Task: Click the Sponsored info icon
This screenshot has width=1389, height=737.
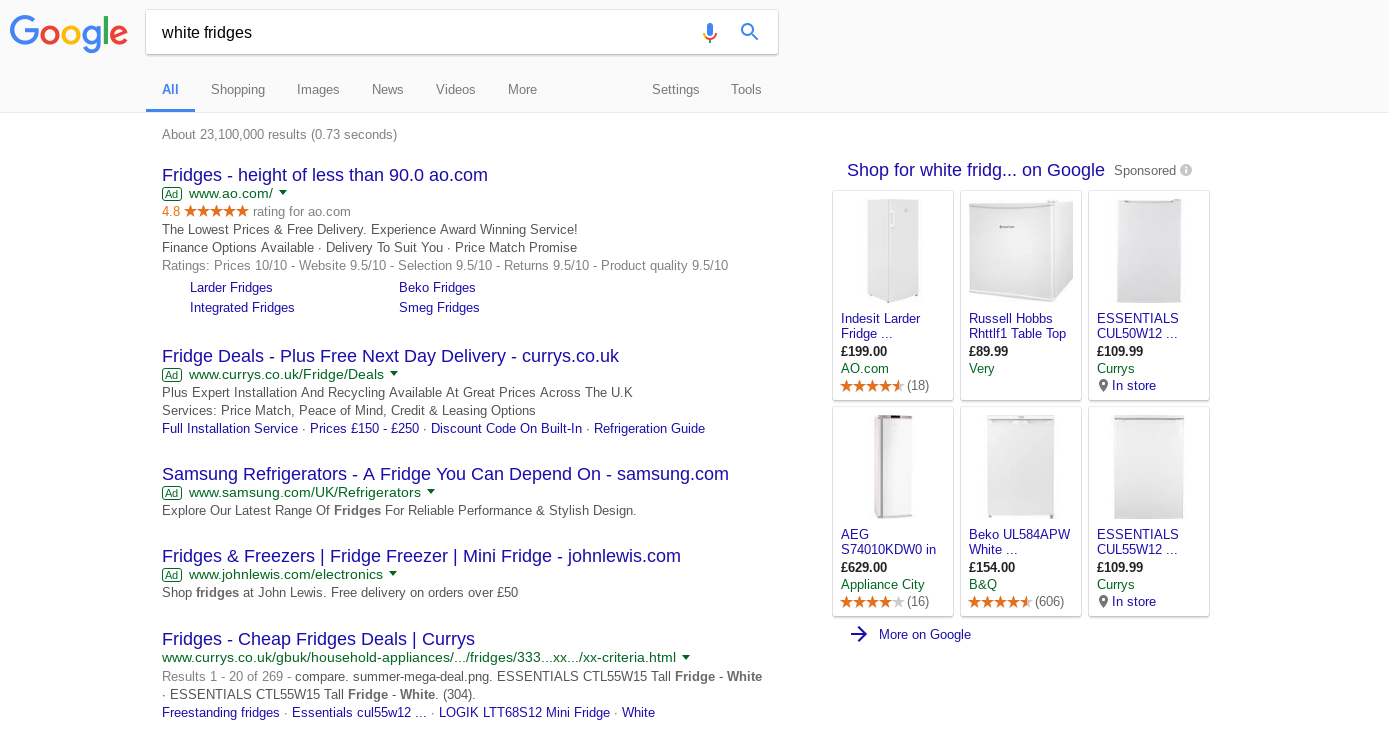Action: (1186, 170)
